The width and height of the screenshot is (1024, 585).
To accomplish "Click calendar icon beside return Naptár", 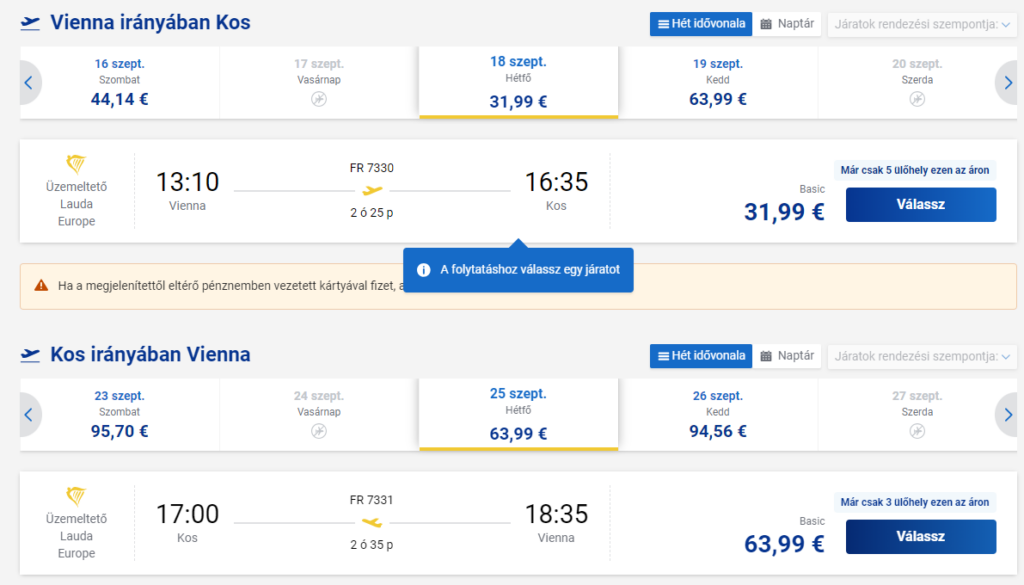I will pyautogui.click(x=766, y=356).
